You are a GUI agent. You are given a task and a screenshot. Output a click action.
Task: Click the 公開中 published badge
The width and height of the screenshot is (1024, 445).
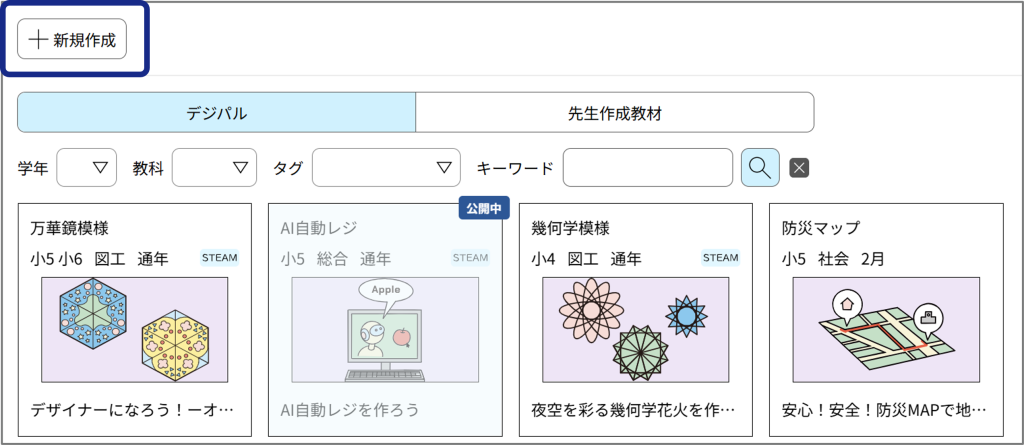pos(484,209)
